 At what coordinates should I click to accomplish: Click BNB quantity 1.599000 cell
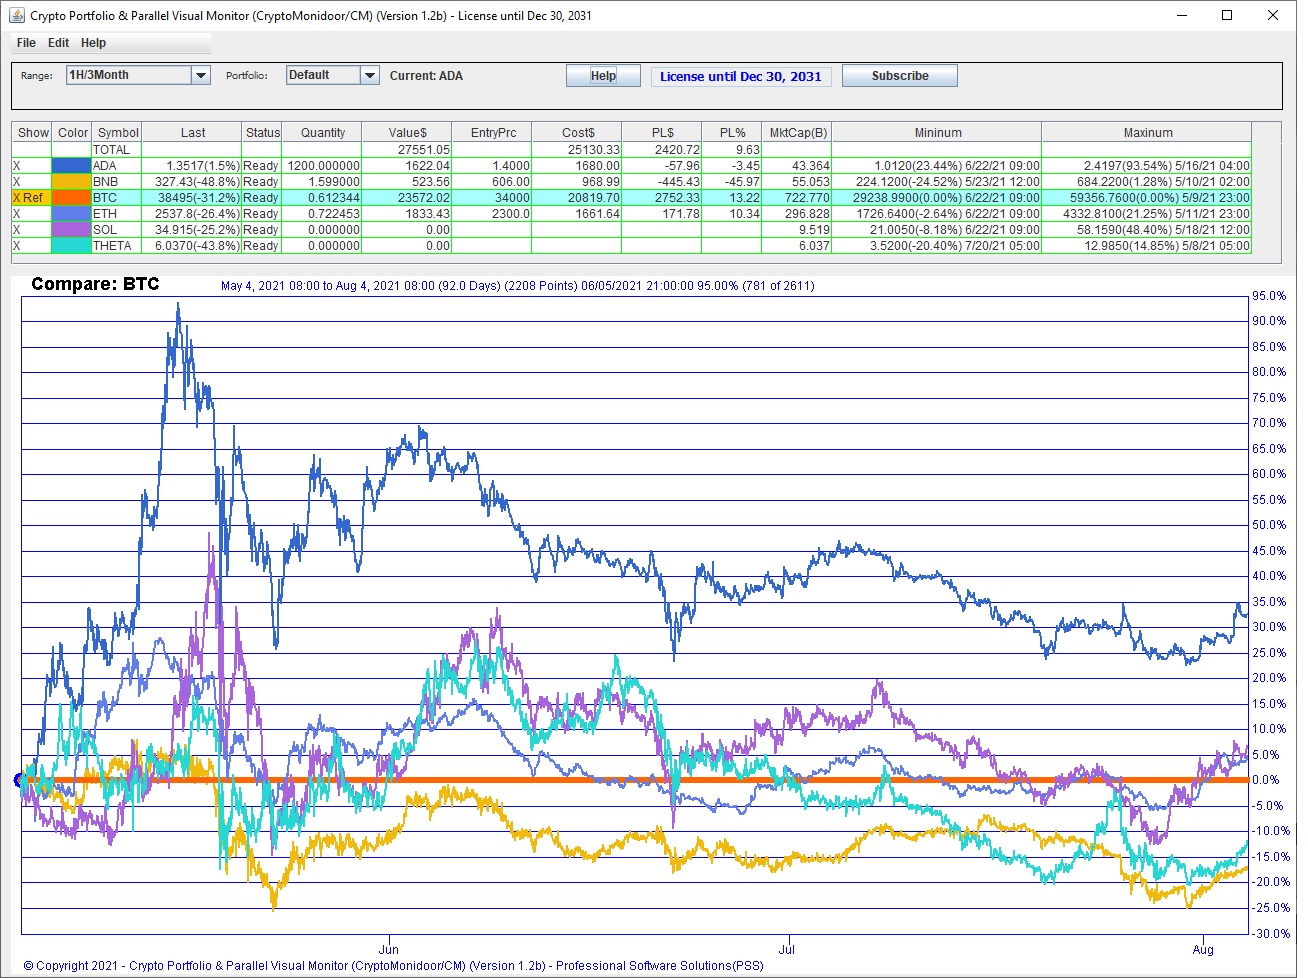pyautogui.click(x=322, y=182)
